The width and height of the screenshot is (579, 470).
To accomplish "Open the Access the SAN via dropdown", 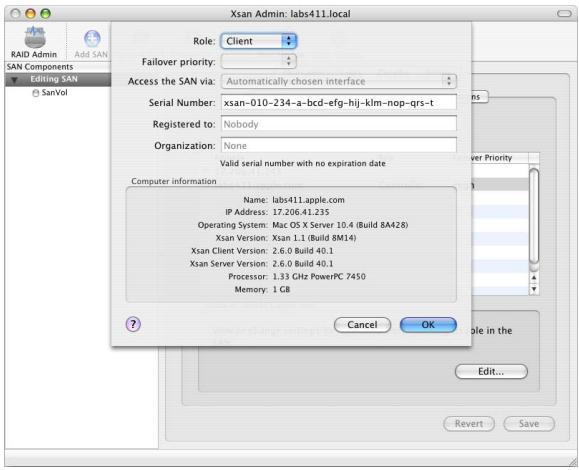I will [x=339, y=81].
